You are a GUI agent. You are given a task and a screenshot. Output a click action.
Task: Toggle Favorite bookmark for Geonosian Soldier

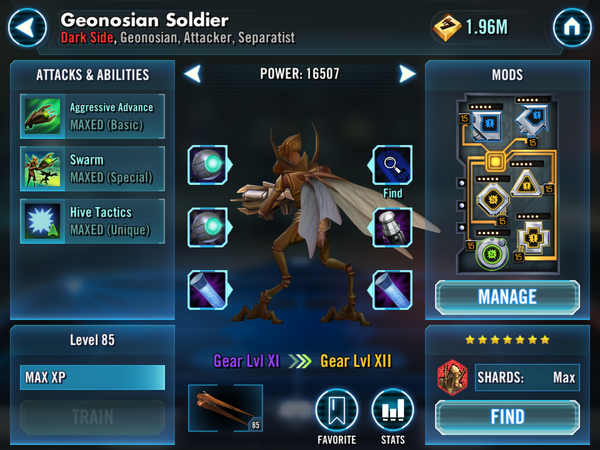click(337, 410)
